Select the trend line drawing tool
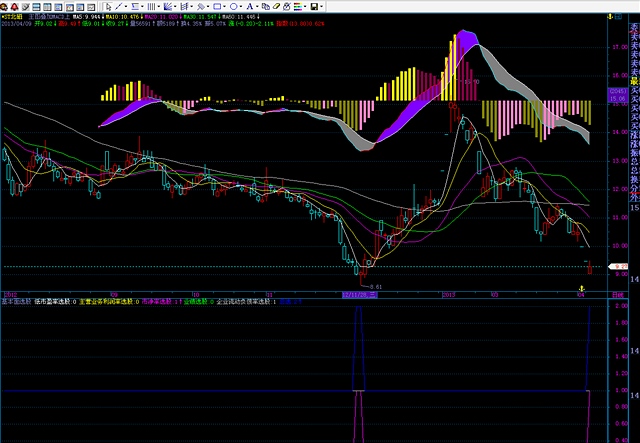The height and width of the screenshot is (443, 640). tap(118, 7)
